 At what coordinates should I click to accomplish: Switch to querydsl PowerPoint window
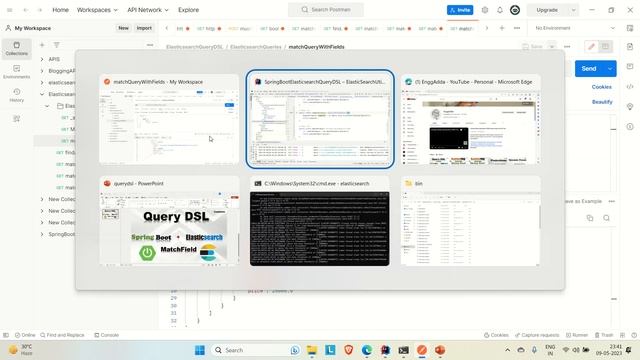click(x=169, y=221)
